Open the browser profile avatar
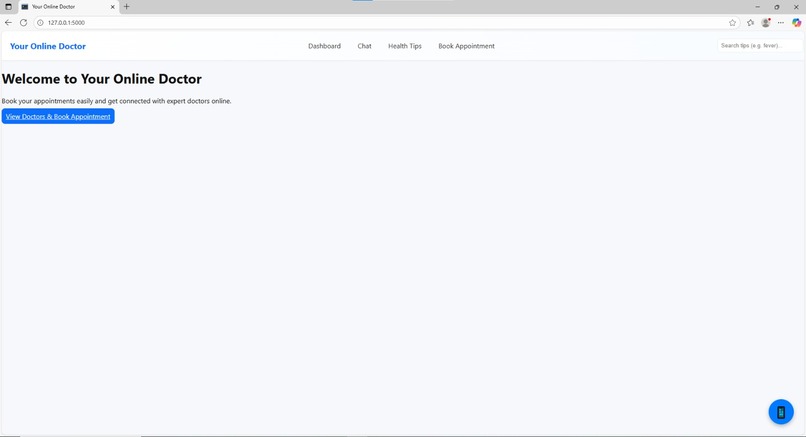The width and height of the screenshot is (806, 437). coord(766,23)
